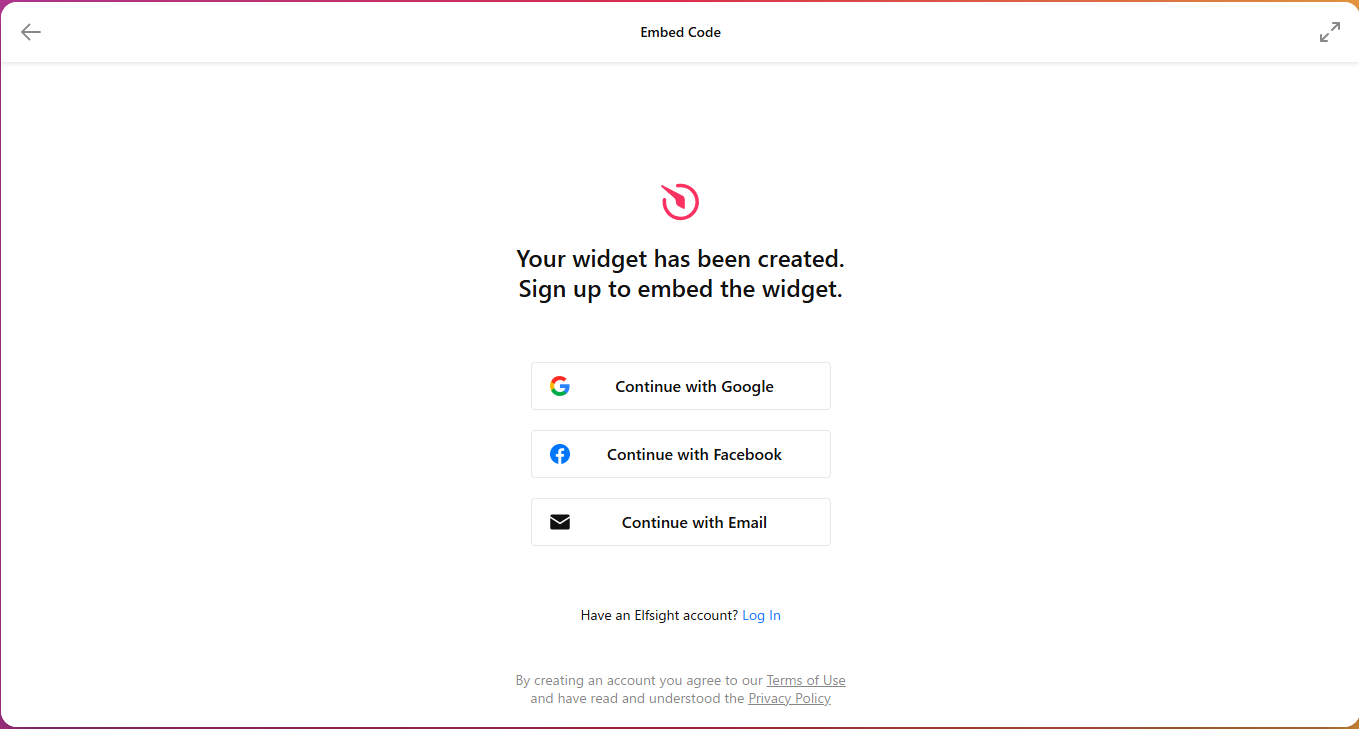Click the 'Sign up to embed the widget.' line
Image resolution: width=1359 pixels, height=729 pixels.
(681, 290)
